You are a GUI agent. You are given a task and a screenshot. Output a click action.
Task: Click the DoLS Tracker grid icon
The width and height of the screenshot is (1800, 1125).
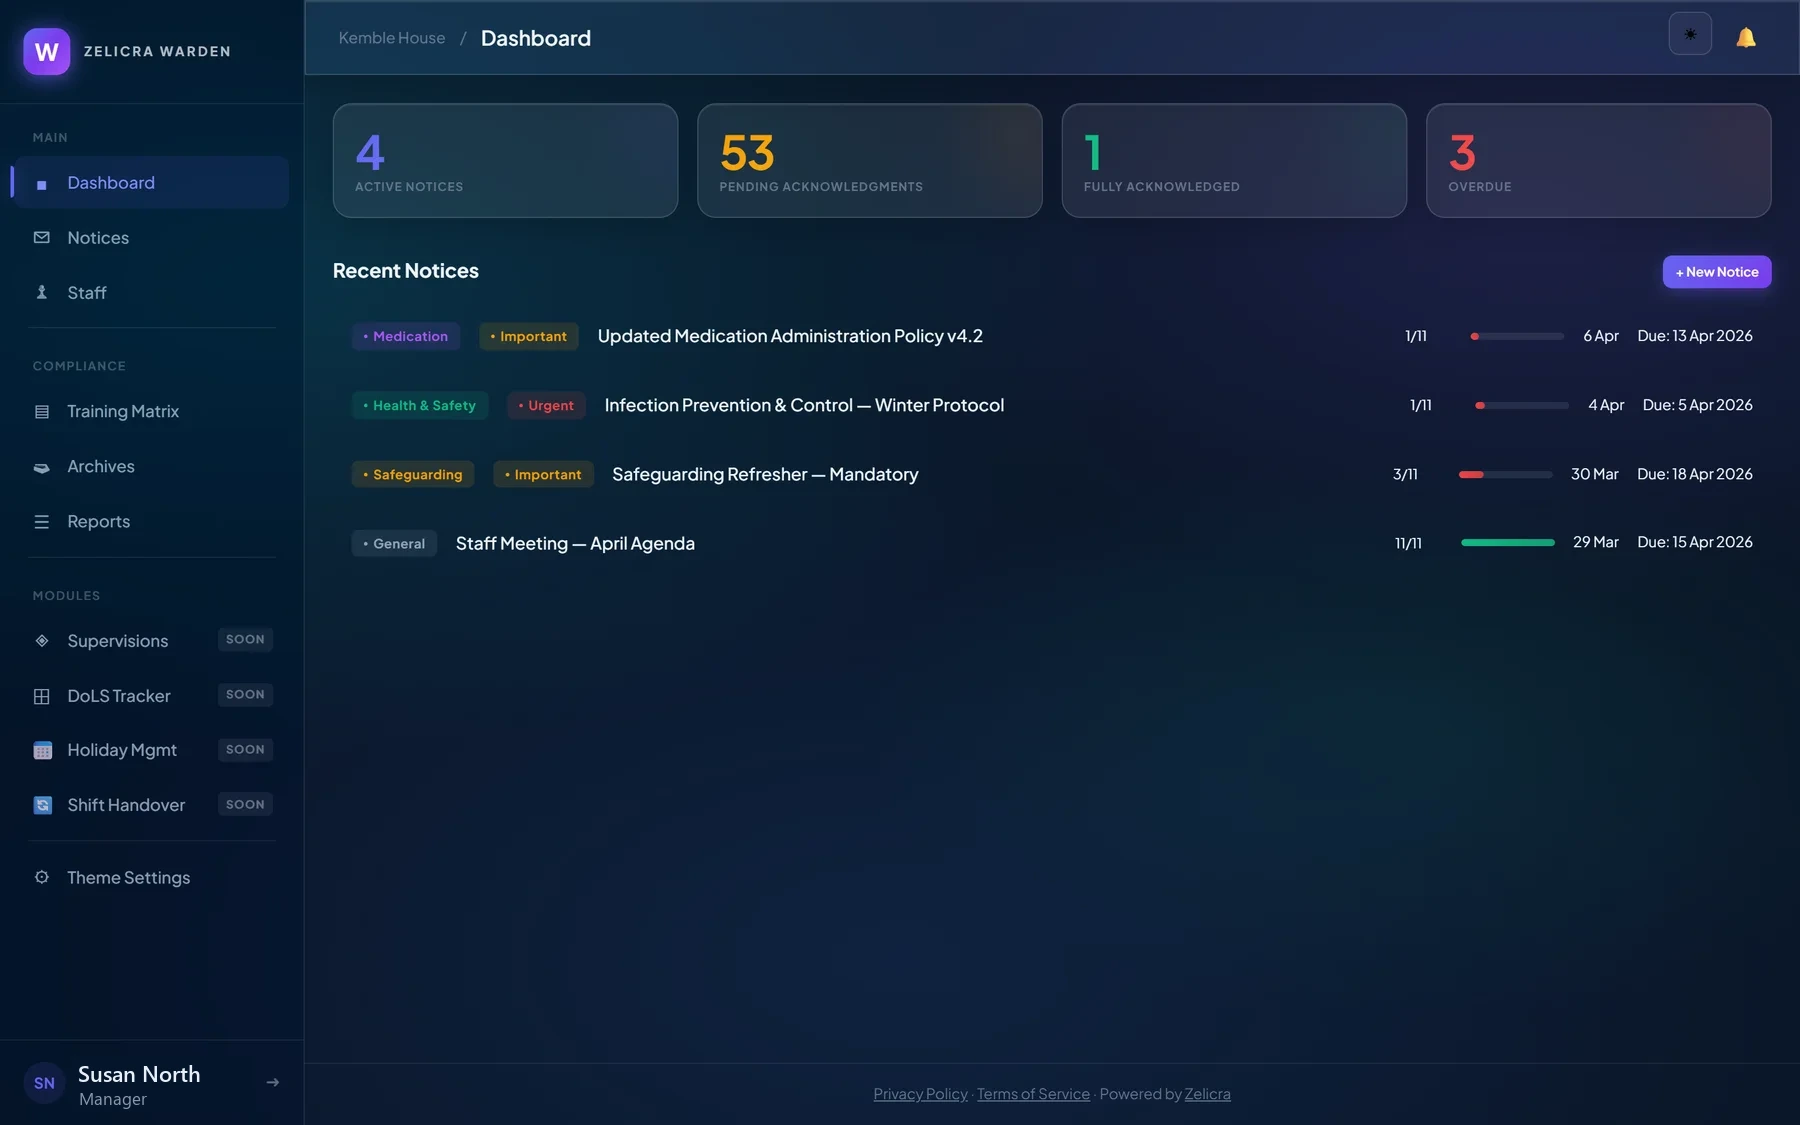click(x=42, y=696)
